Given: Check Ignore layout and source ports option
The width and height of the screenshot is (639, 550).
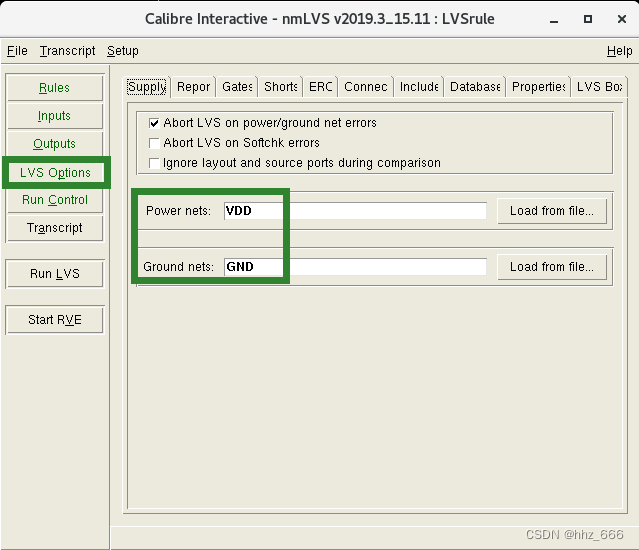Looking at the screenshot, I should [x=154, y=163].
